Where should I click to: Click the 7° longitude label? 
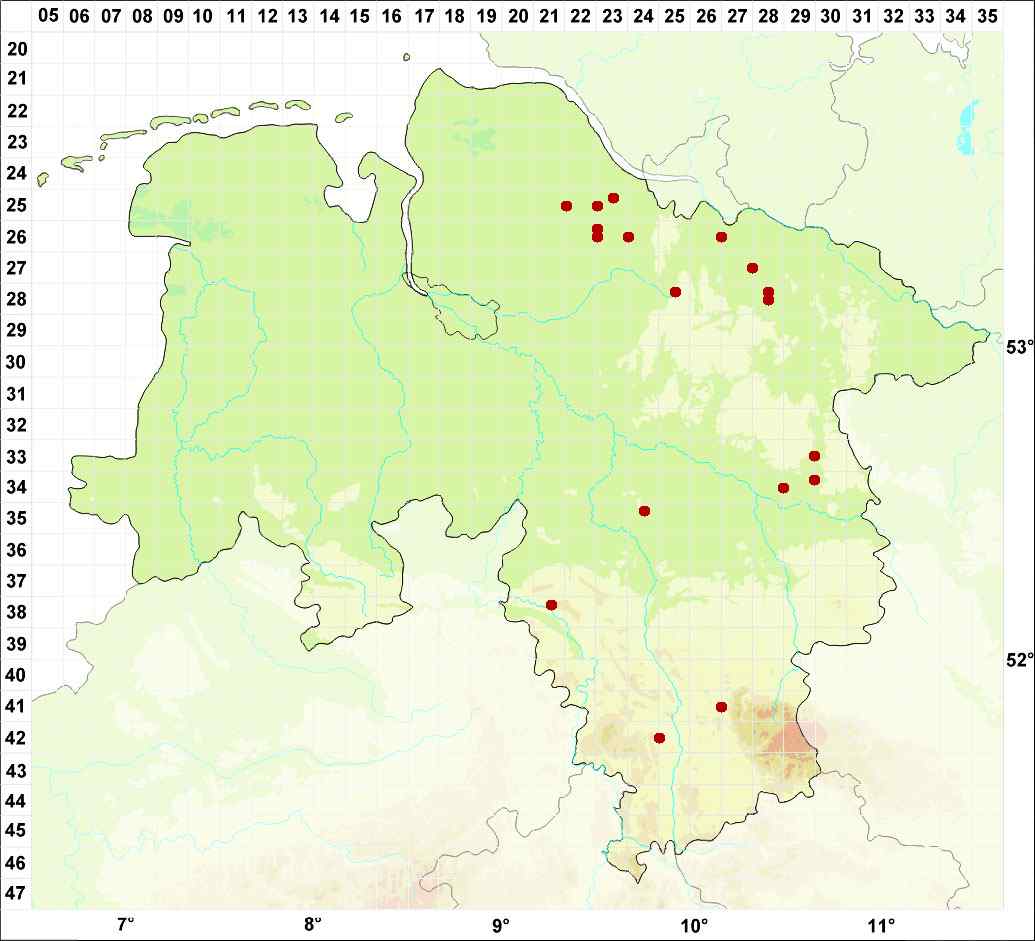[125, 924]
